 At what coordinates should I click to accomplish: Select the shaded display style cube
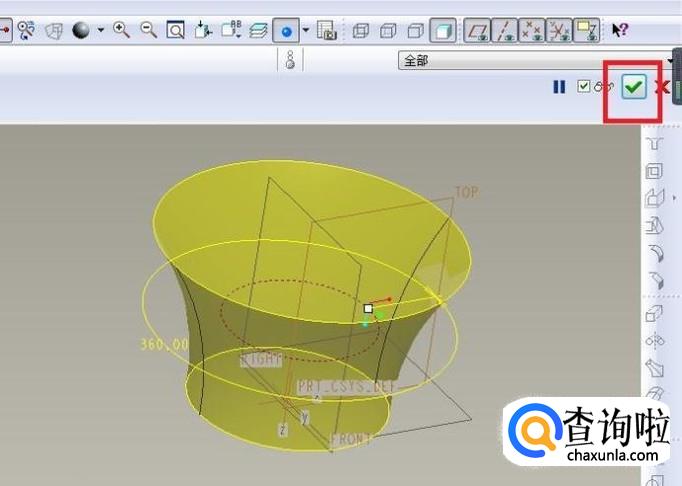[443, 30]
